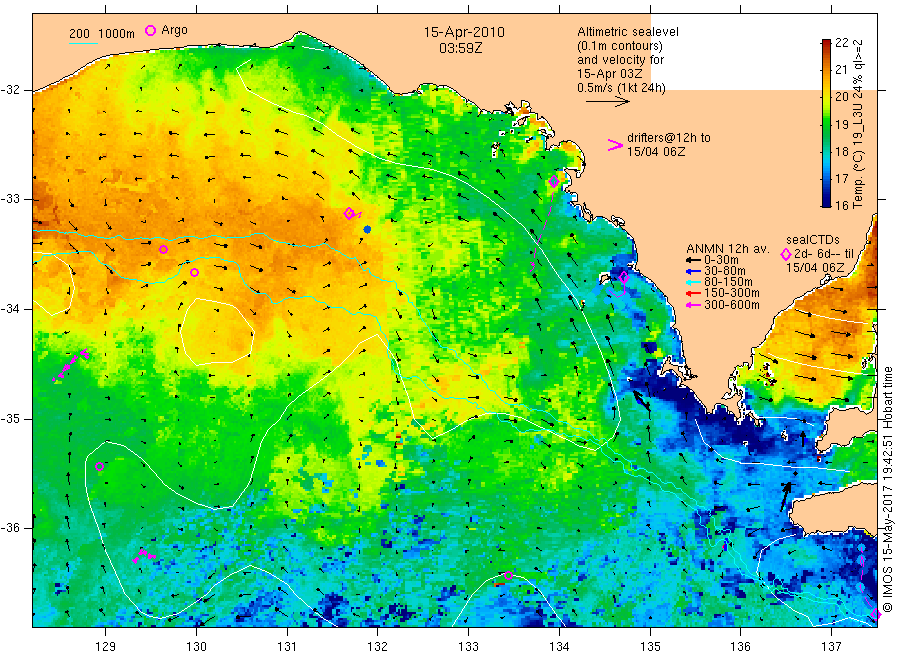Screen dimensions: 900x660
Task: Click the 300-600m magenta arrow legend symbol
Action: coord(694,305)
